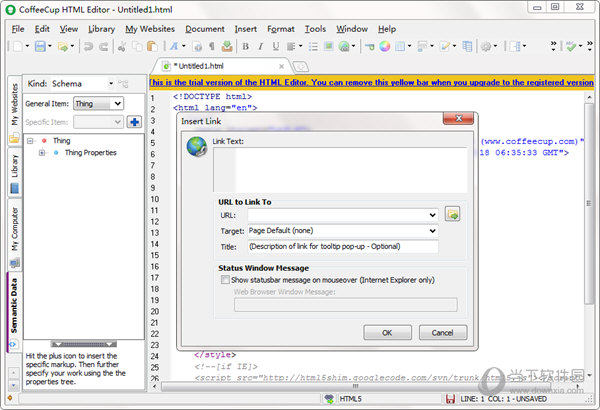Click the bulleted list toolbar icon
The height and width of the screenshot is (410, 600).
(x=313, y=47)
